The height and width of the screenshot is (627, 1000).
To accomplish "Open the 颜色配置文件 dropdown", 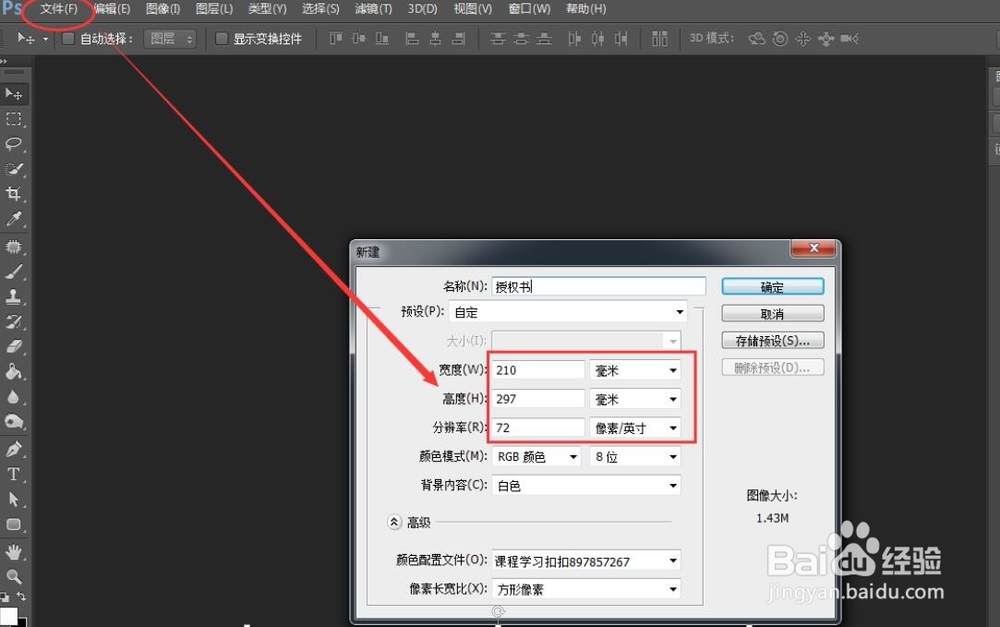I will pos(586,561).
